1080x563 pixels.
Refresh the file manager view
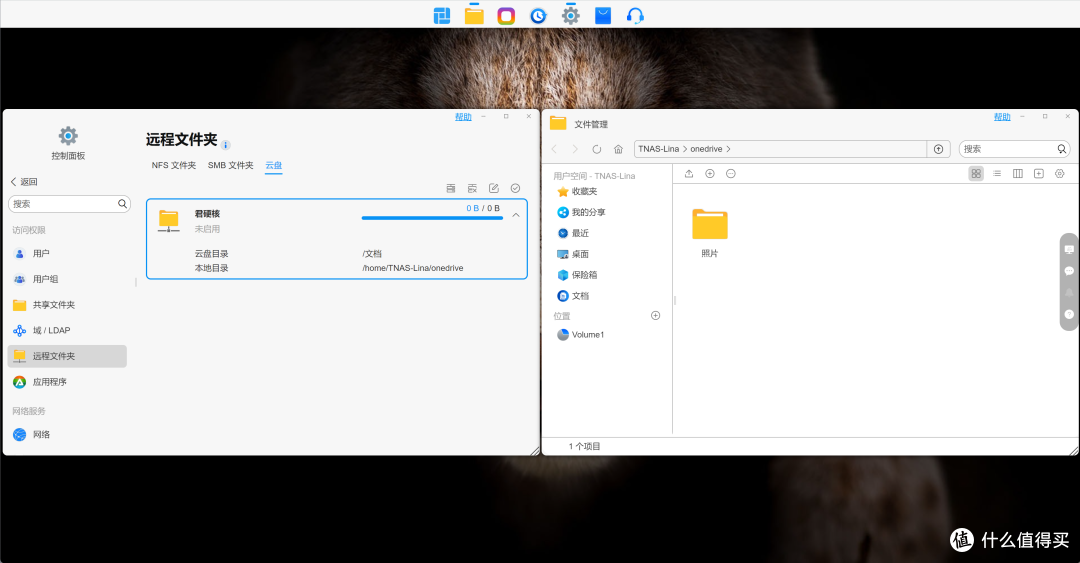[596, 149]
